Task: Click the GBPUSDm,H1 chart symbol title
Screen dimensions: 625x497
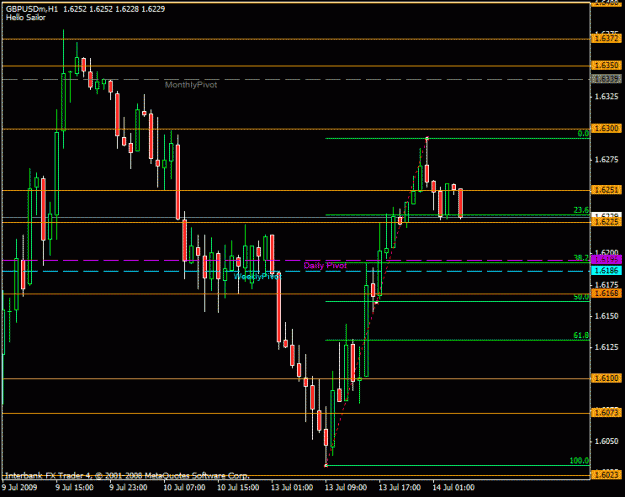Action: point(32,9)
